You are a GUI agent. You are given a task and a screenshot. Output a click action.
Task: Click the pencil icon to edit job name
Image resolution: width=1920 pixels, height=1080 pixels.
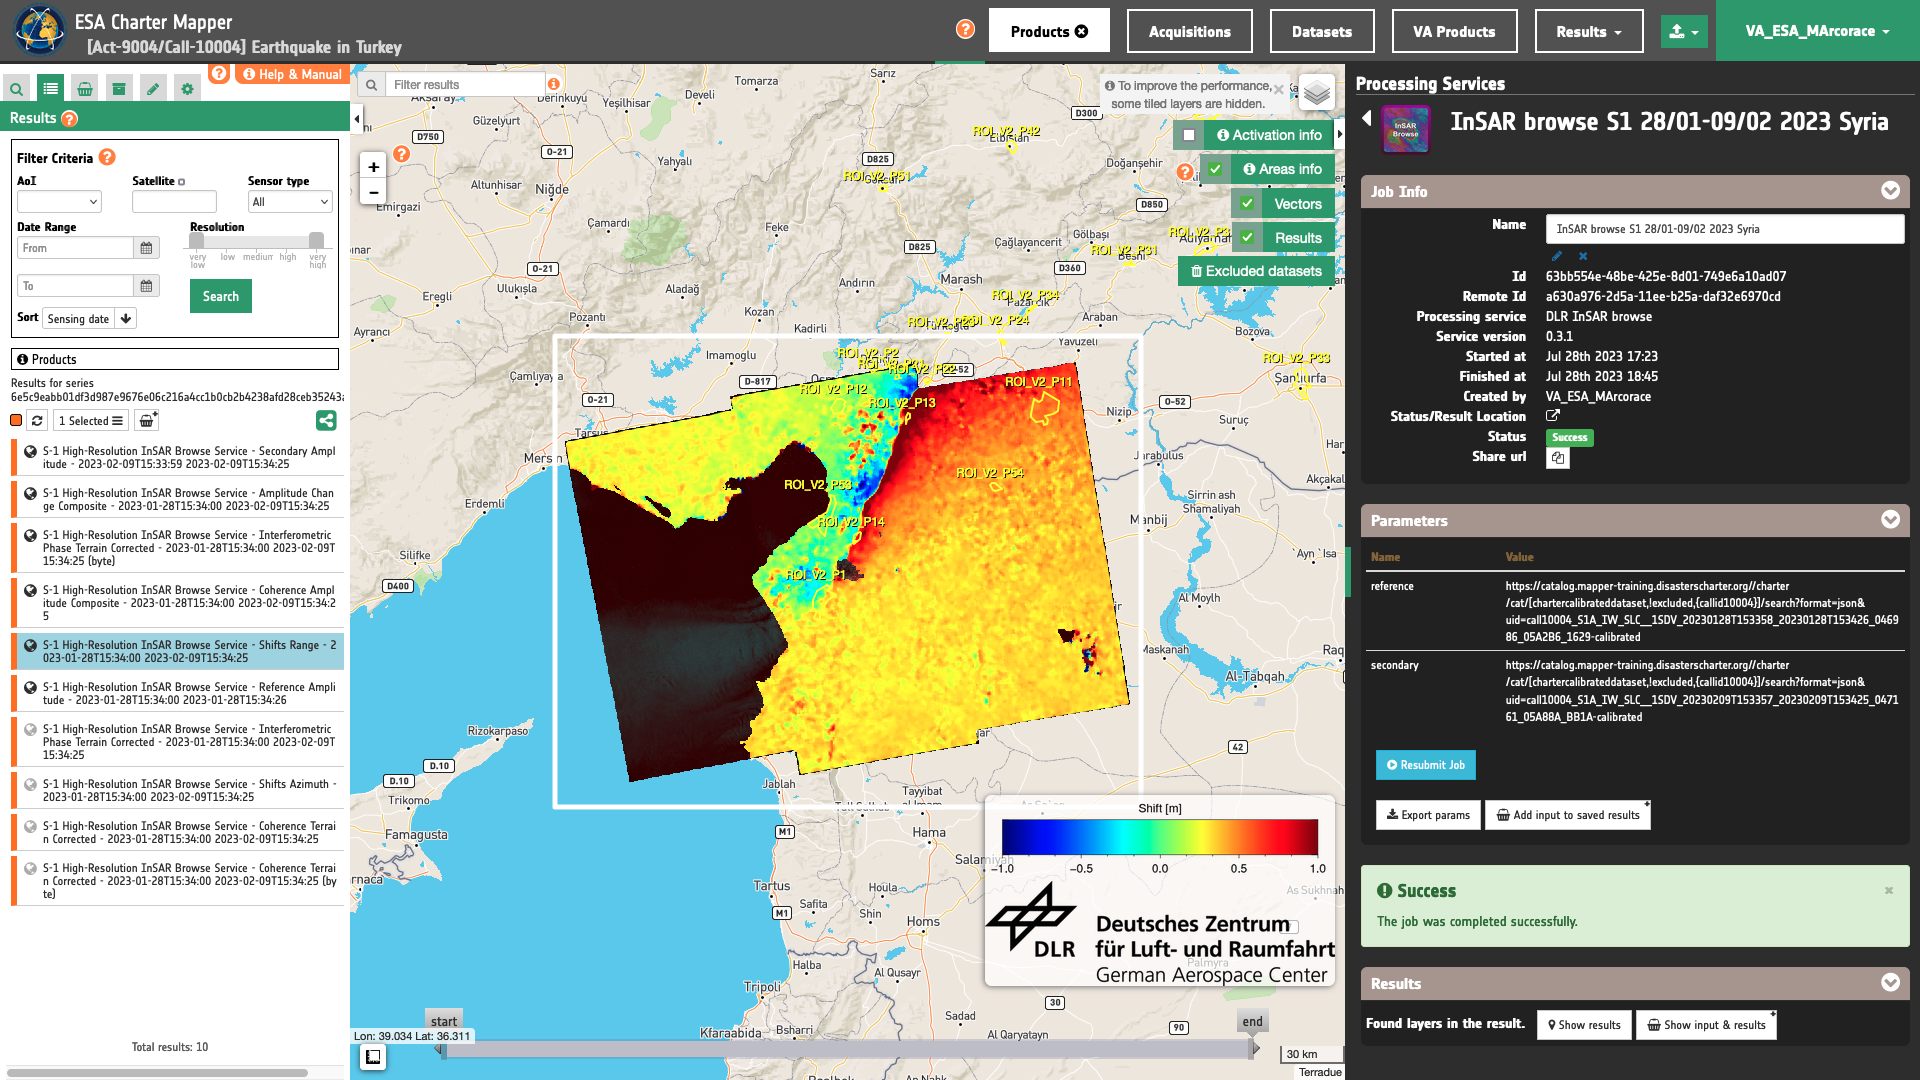[x=1557, y=256]
